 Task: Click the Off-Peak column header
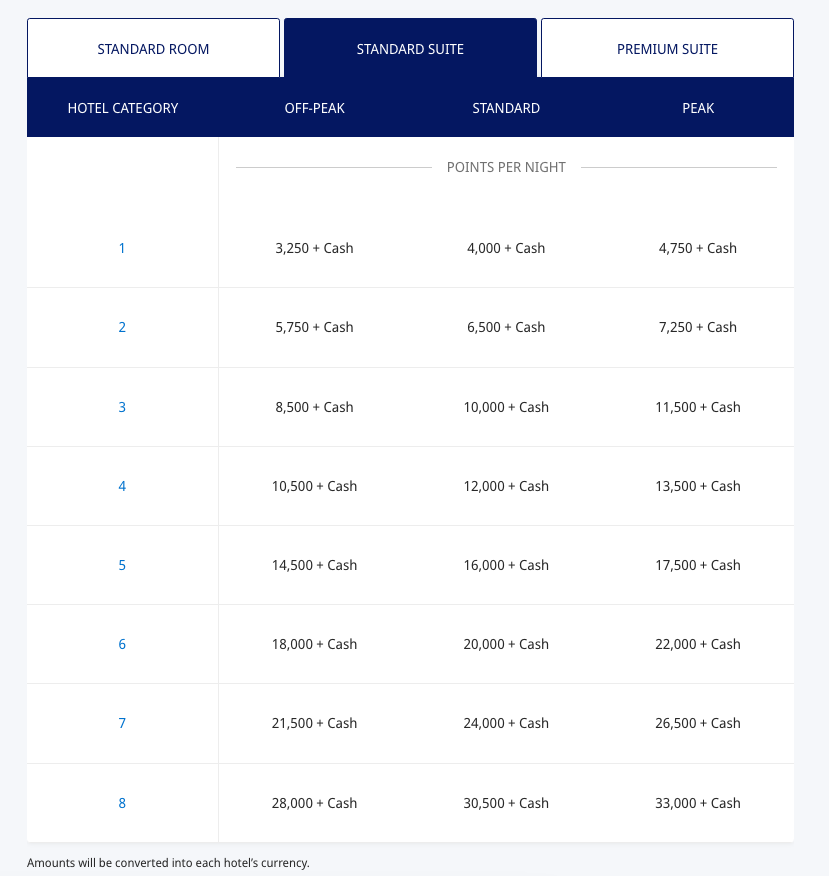[x=315, y=108]
